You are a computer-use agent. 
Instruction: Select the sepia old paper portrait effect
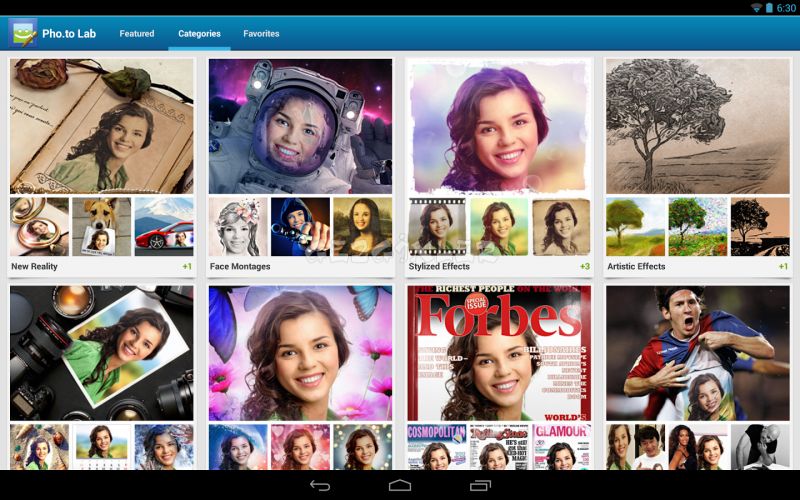pyautogui.click(x=561, y=227)
